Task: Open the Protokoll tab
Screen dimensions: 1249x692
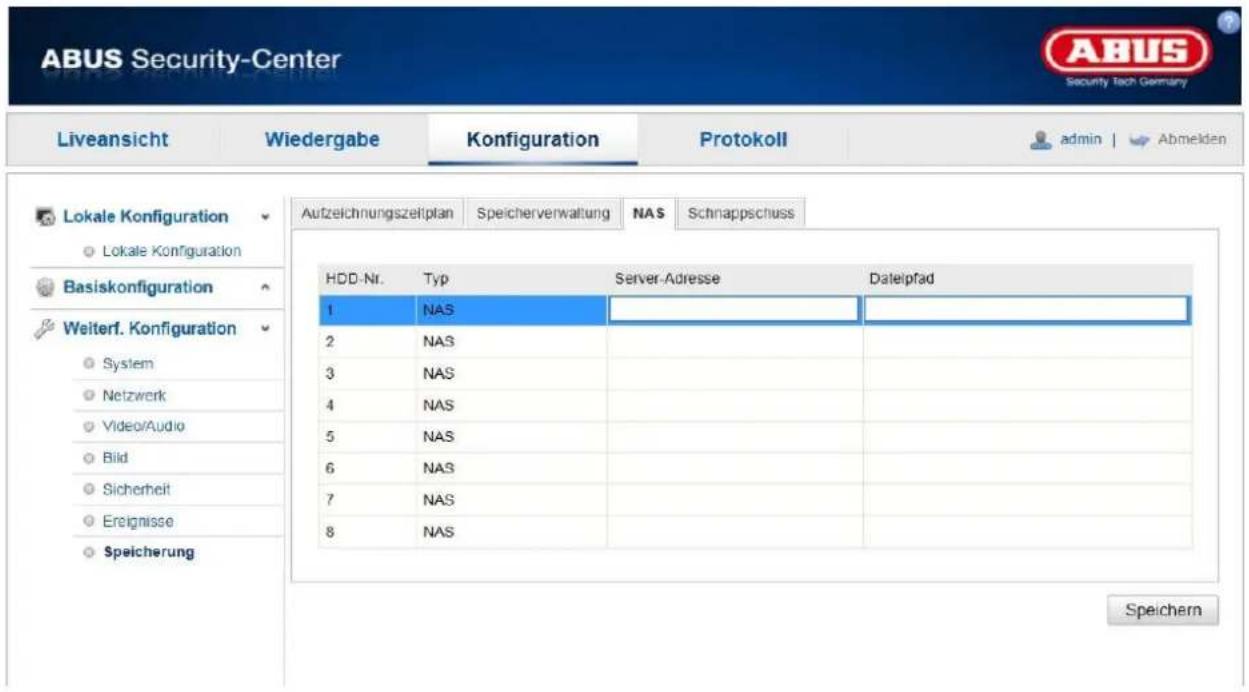Action: click(x=743, y=139)
